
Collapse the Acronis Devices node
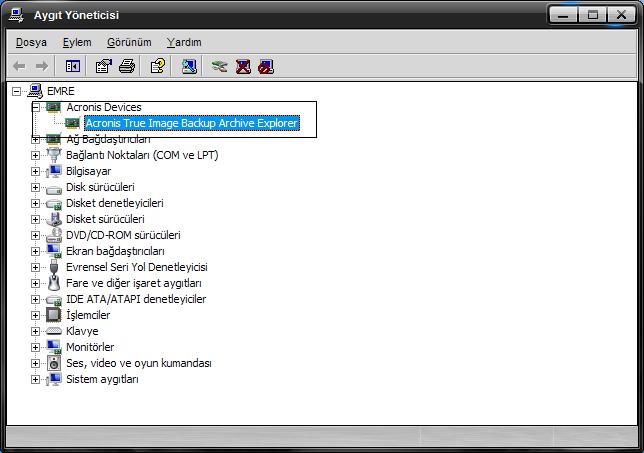point(35,107)
